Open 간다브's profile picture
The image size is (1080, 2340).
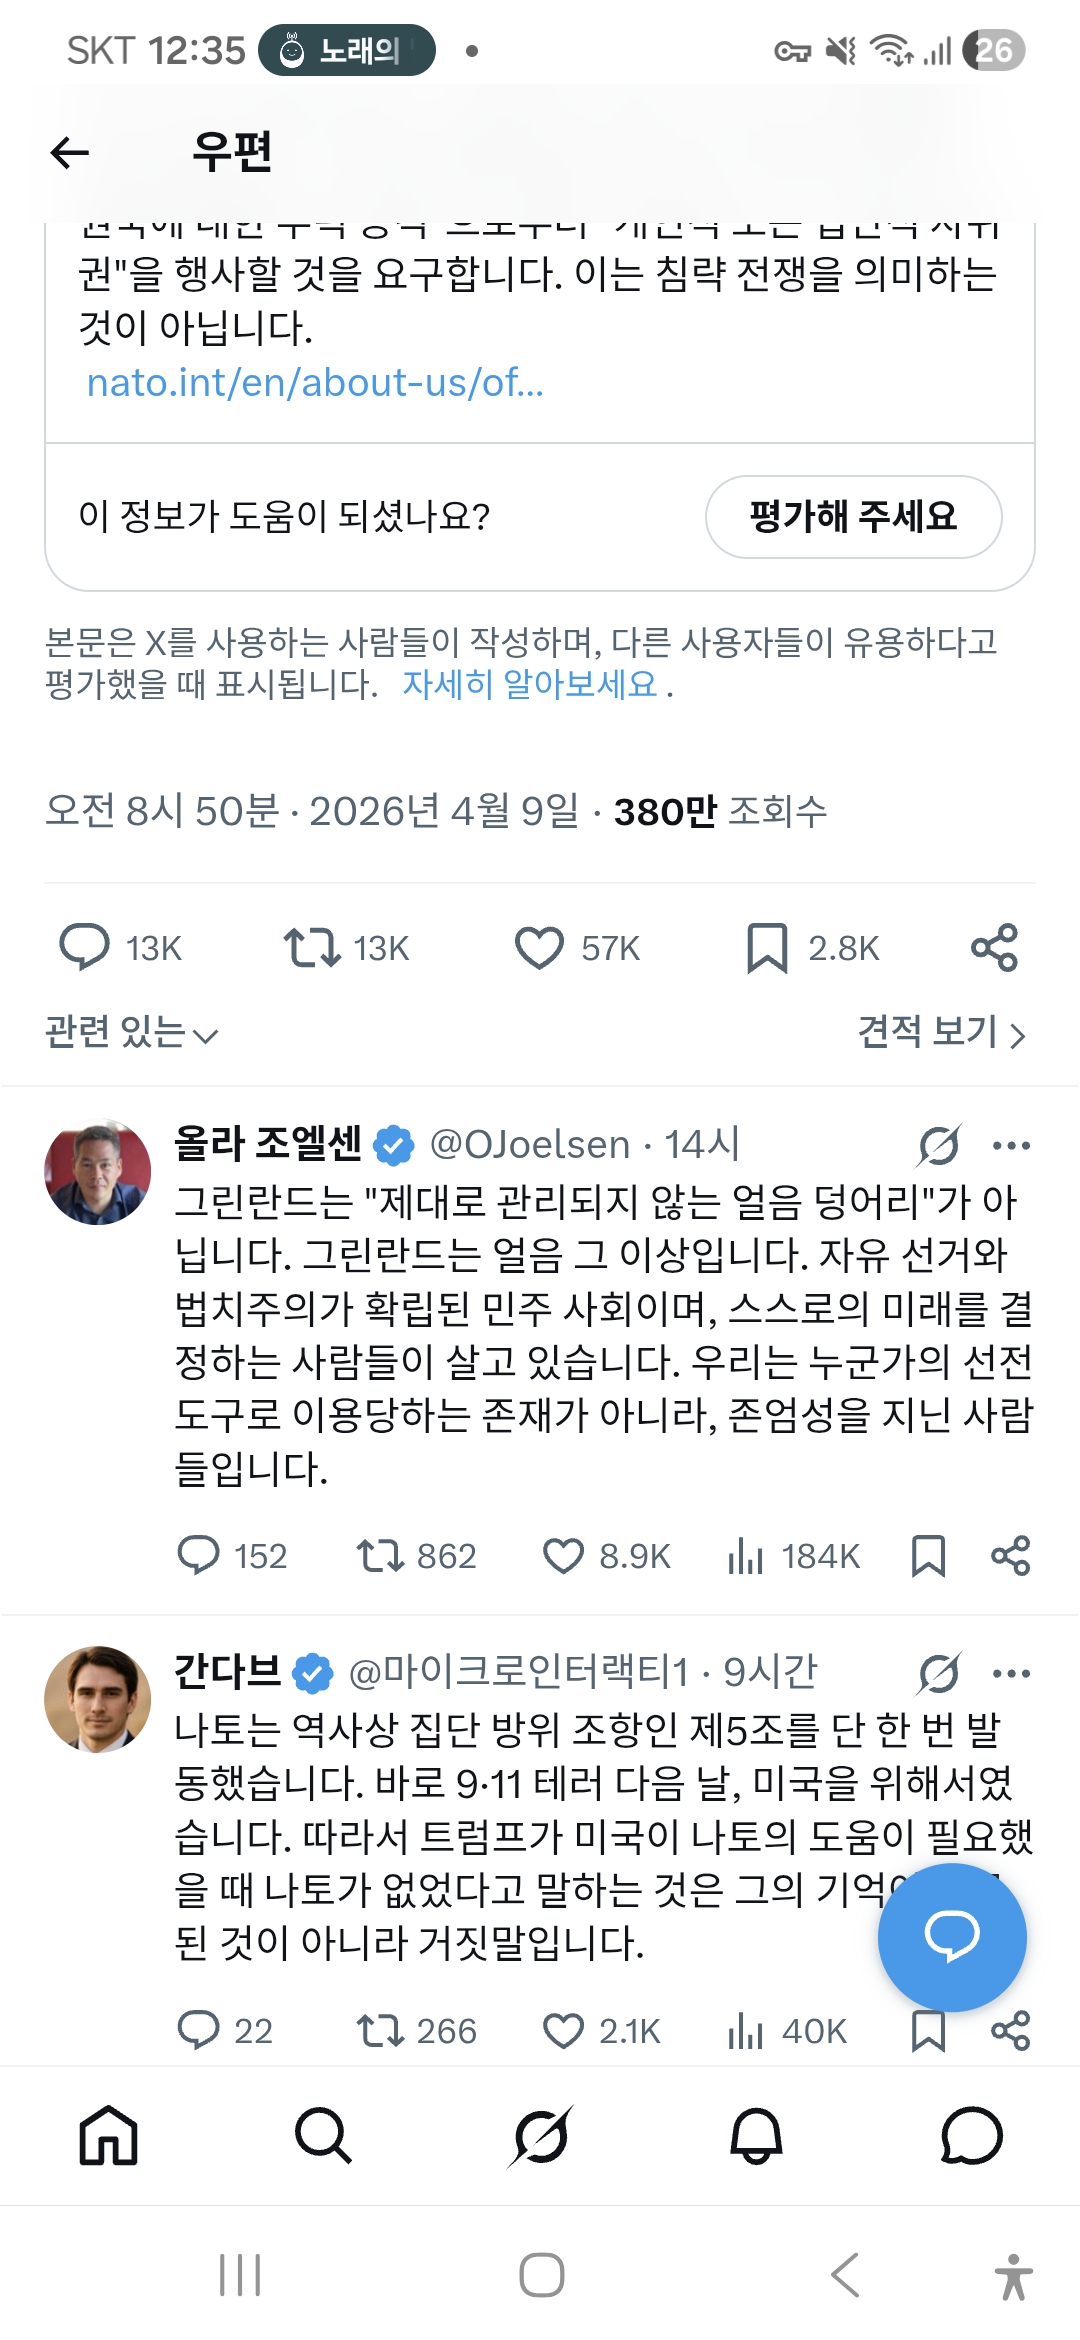[97, 1699]
